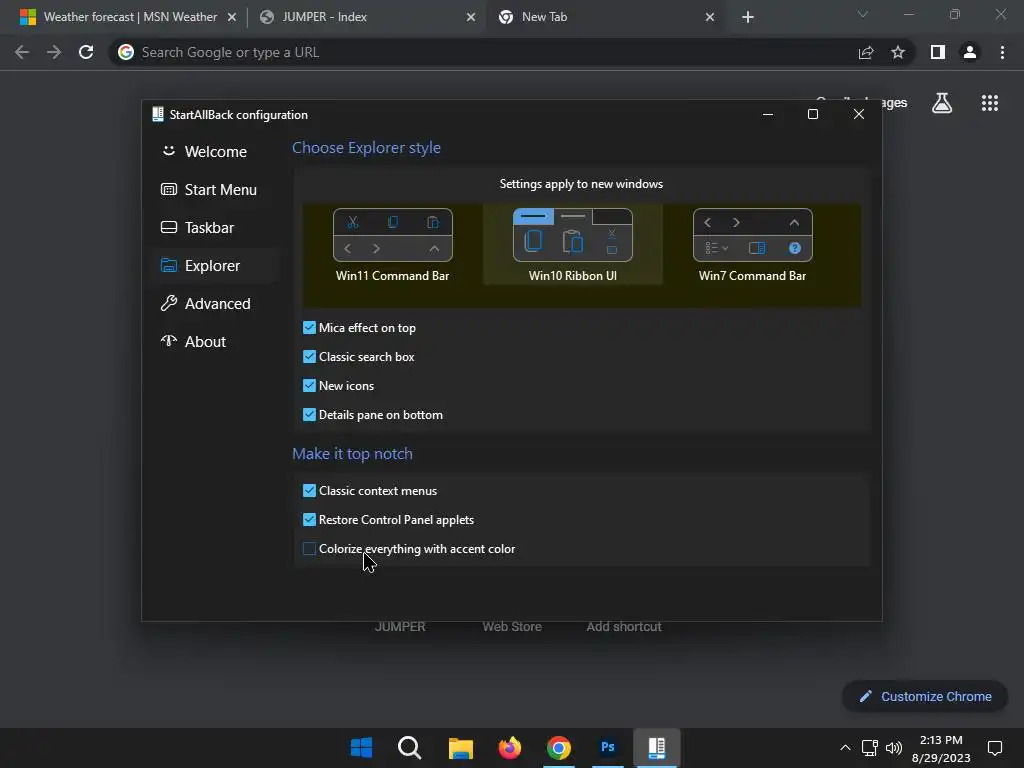Open the Advanced settings section
Screen dimensions: 1024x768
tap(206, 304)
